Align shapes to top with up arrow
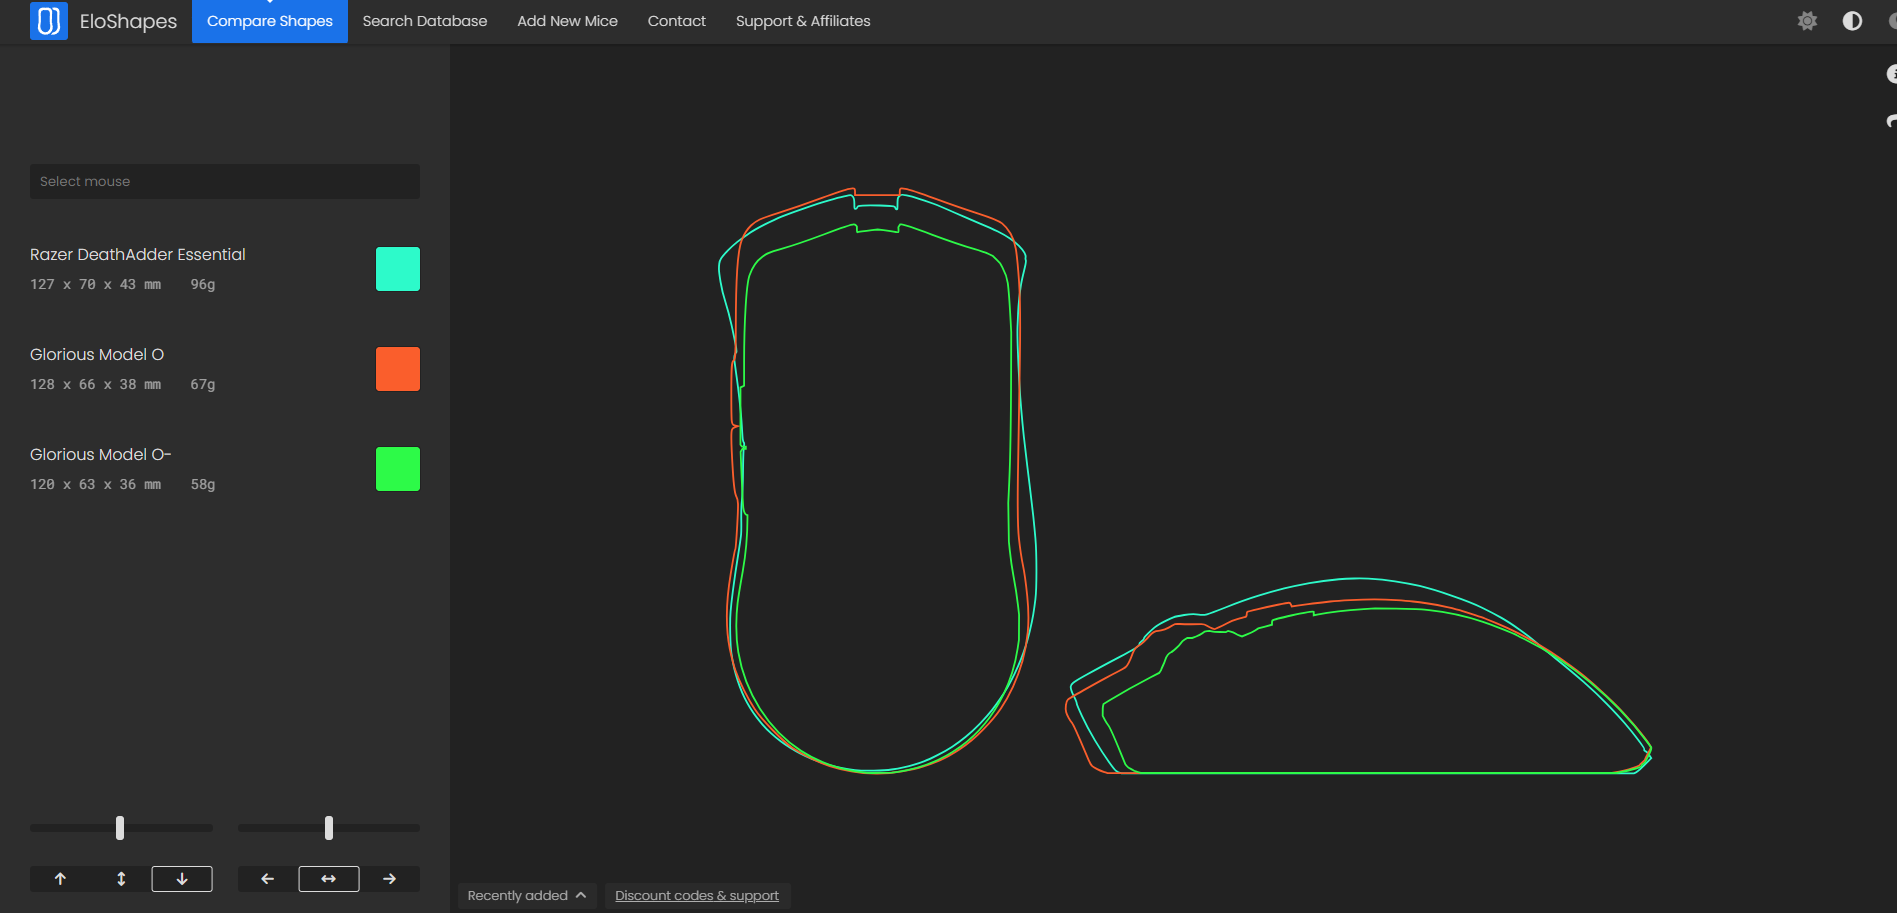Image resolution: width=1897 pixels, height=913 pixels. [x=60, y=879]
